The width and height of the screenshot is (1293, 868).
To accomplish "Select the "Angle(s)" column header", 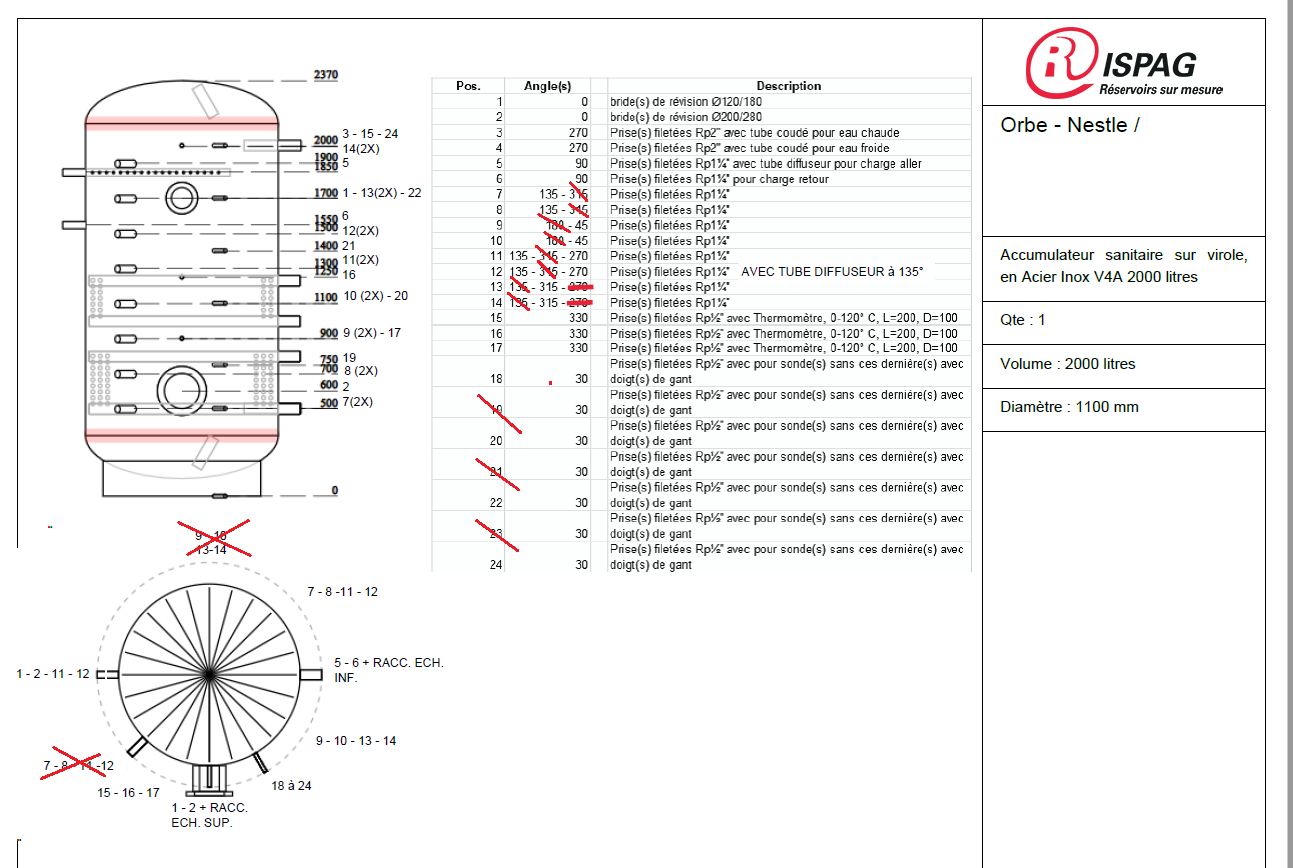I will coord(547,86).
